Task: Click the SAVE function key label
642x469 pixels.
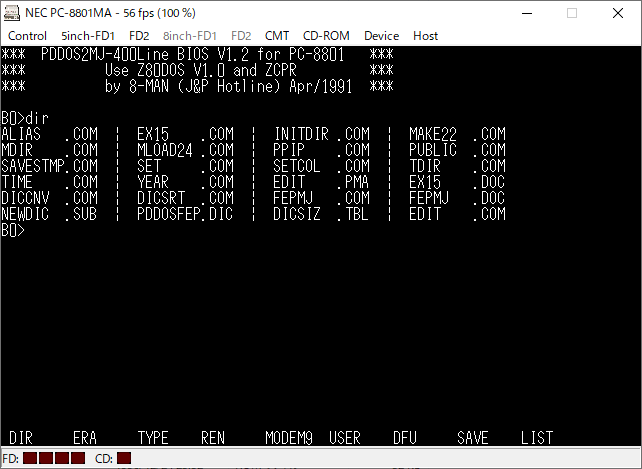Action: click(473, 438)
